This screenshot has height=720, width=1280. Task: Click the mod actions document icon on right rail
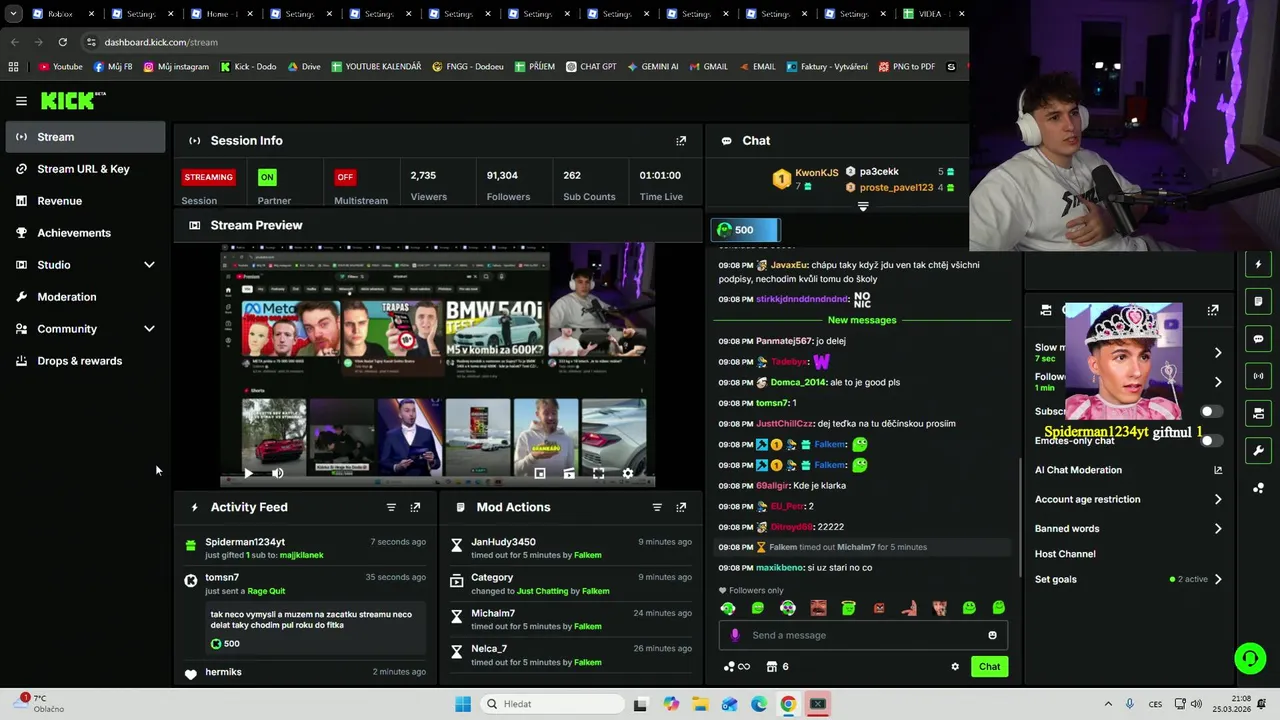[1258, 301]
